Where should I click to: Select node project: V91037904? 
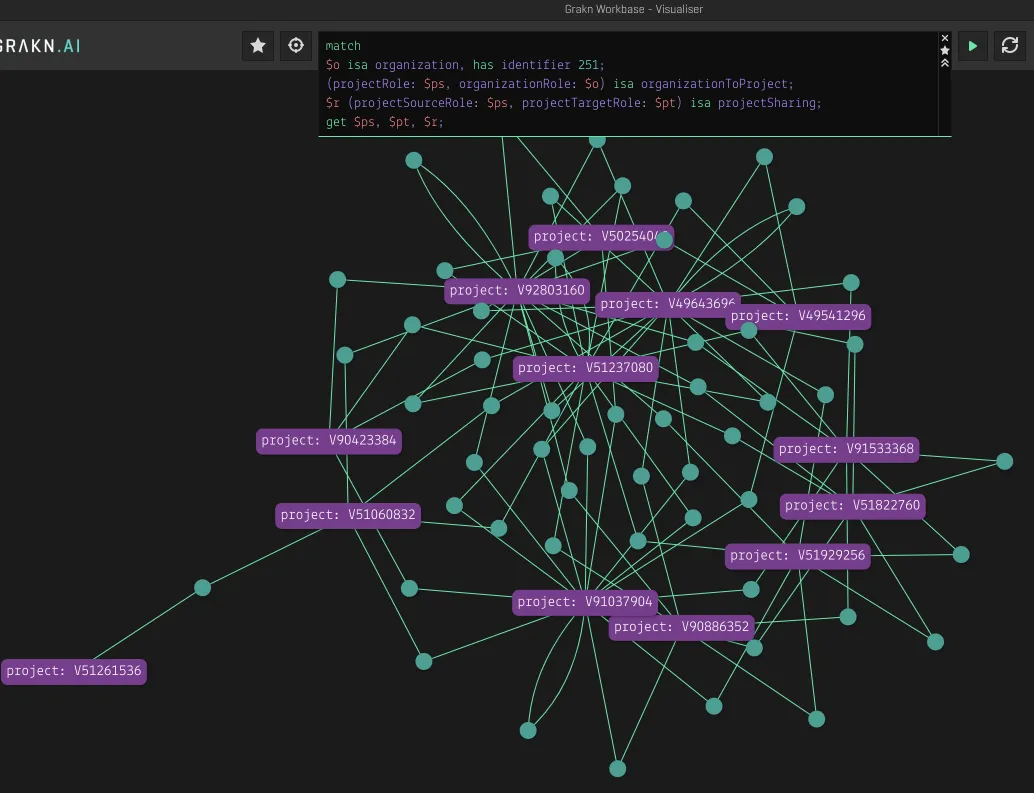tap(585, 602)
